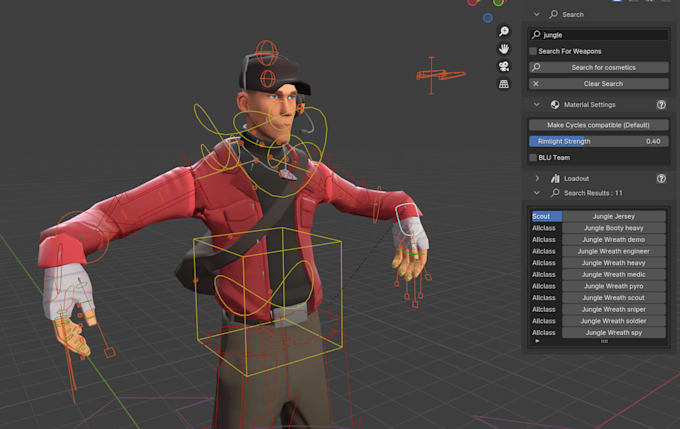Switch perspective/orthographic grid icon
The width and height of the screenshot is (680, 429).
[x=504, y=84]
